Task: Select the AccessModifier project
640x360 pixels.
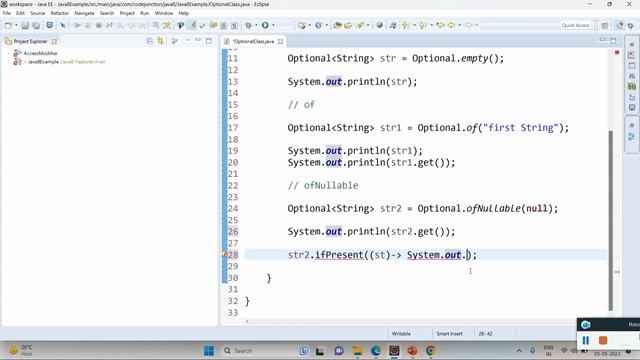Action: (x=40, y=53)
